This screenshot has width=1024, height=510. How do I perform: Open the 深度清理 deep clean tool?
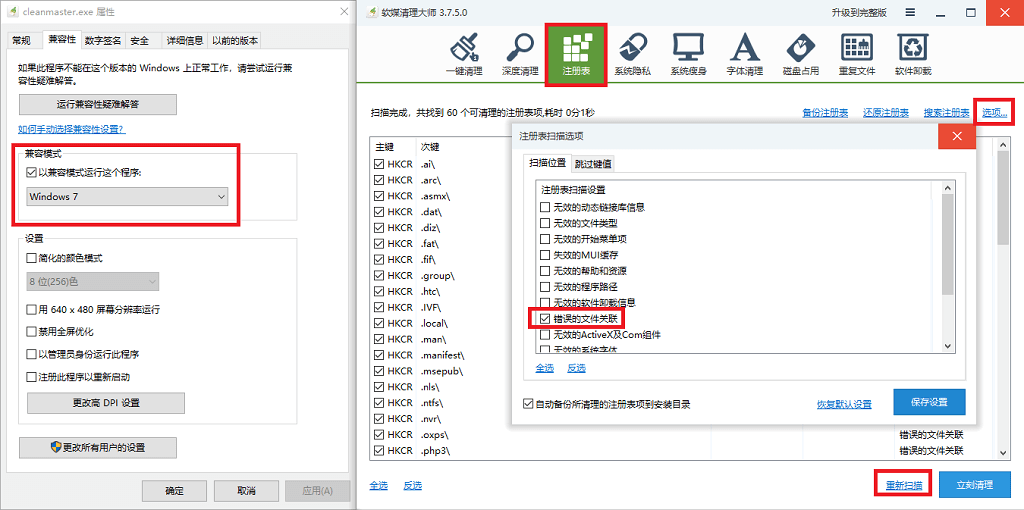point(520,55)
